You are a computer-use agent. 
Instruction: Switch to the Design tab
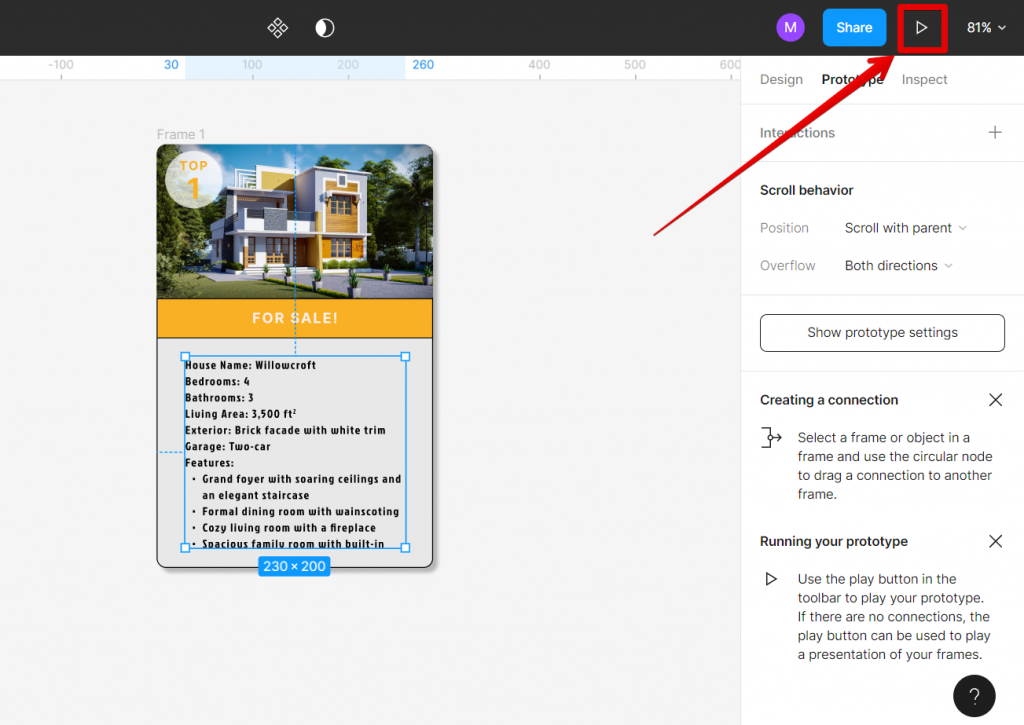(x=781, y=79)
